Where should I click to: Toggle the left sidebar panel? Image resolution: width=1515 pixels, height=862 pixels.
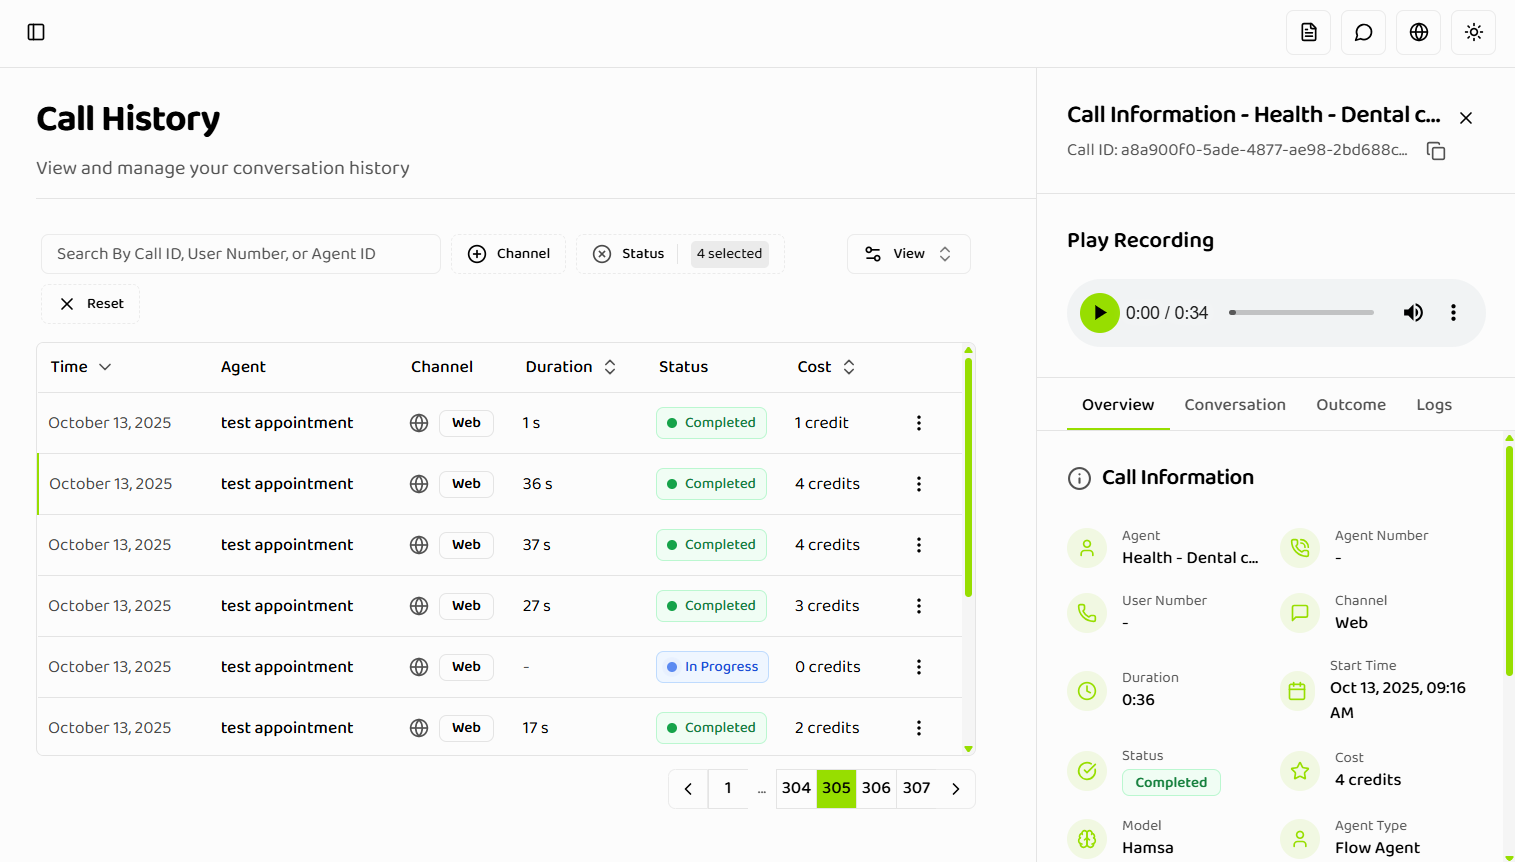click(x=36, y=32)
